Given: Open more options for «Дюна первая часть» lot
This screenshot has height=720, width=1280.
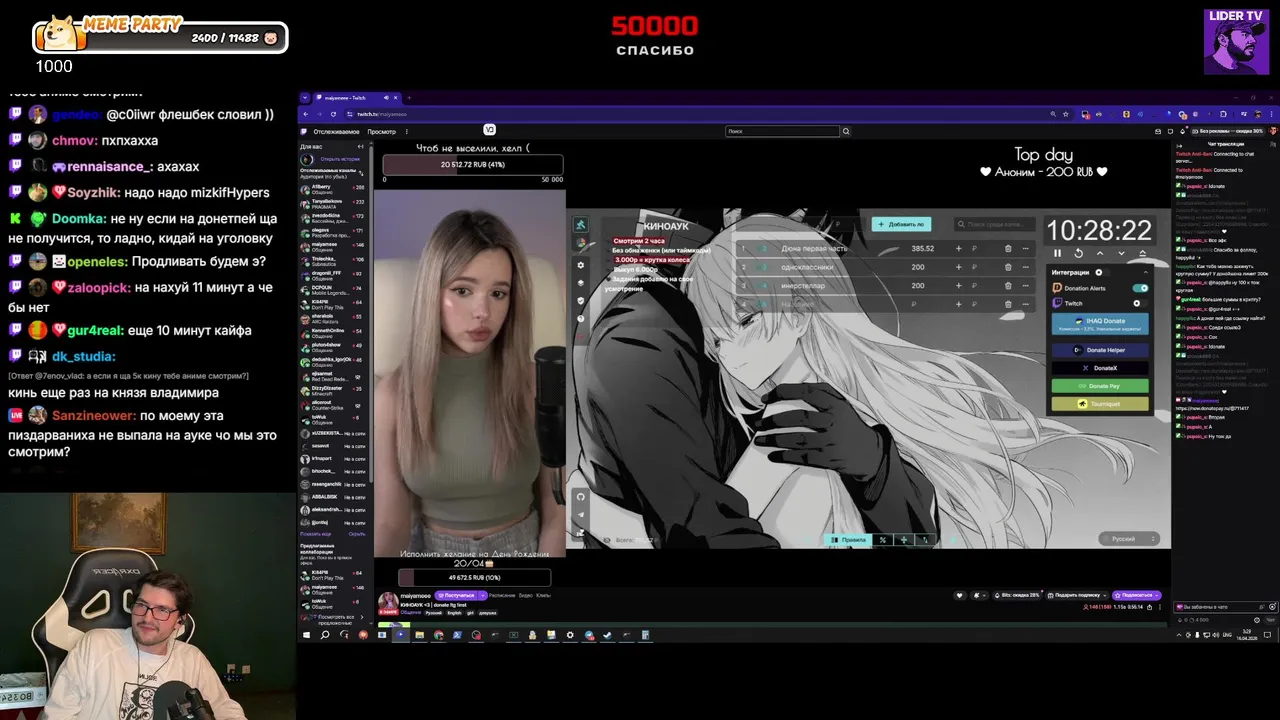Looking at the screenshot, I should click(x=1026, y=248).
